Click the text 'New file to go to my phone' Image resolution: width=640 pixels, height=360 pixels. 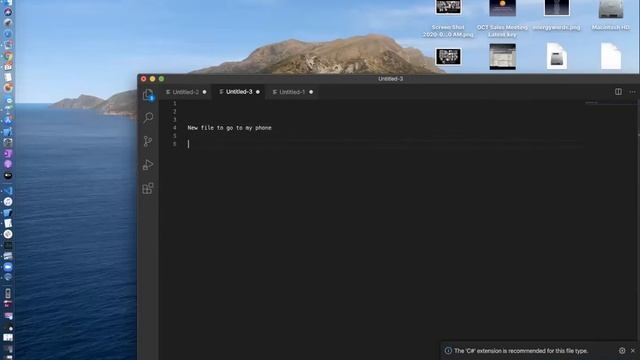tap(229, 128)
